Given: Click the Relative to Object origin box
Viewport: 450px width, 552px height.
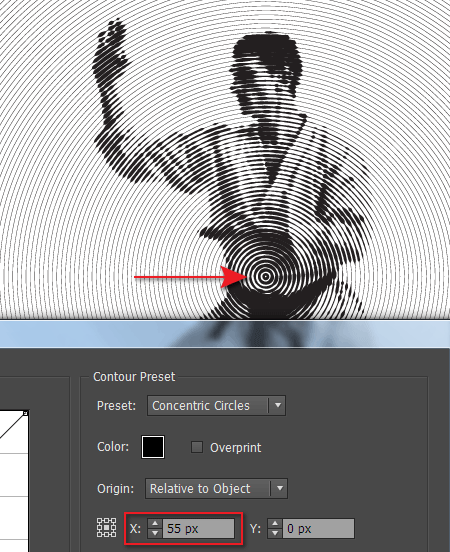Looking at the screenshot, I should (x=216, y=488).
